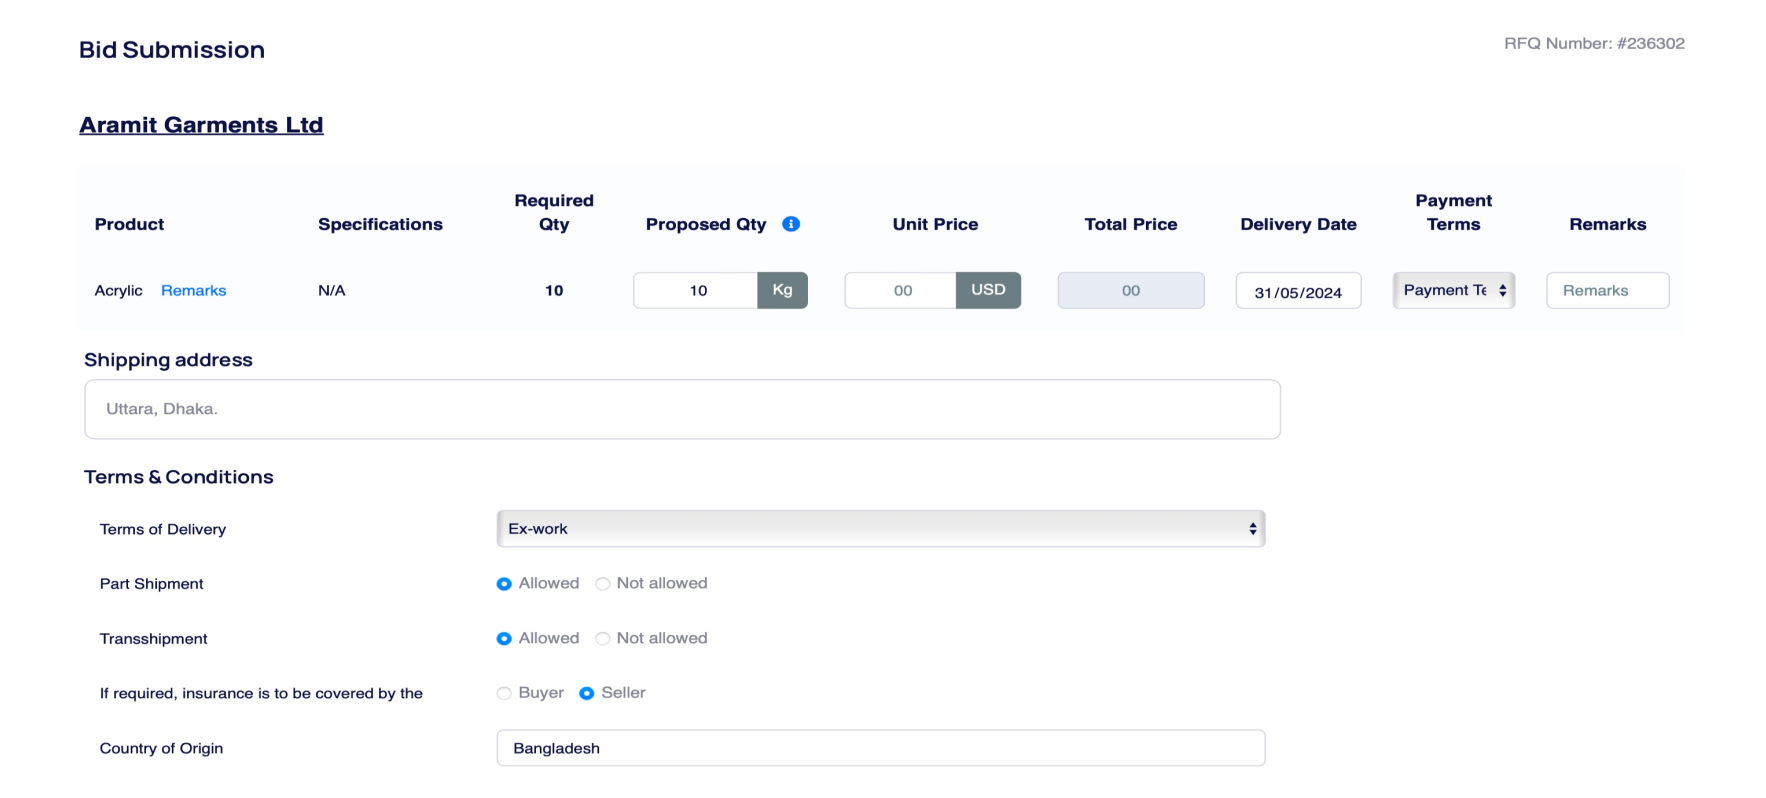Click the Country of Origin field
Image resolution: width=1766 pixels, height=798 pixels.
click(880, 748)
